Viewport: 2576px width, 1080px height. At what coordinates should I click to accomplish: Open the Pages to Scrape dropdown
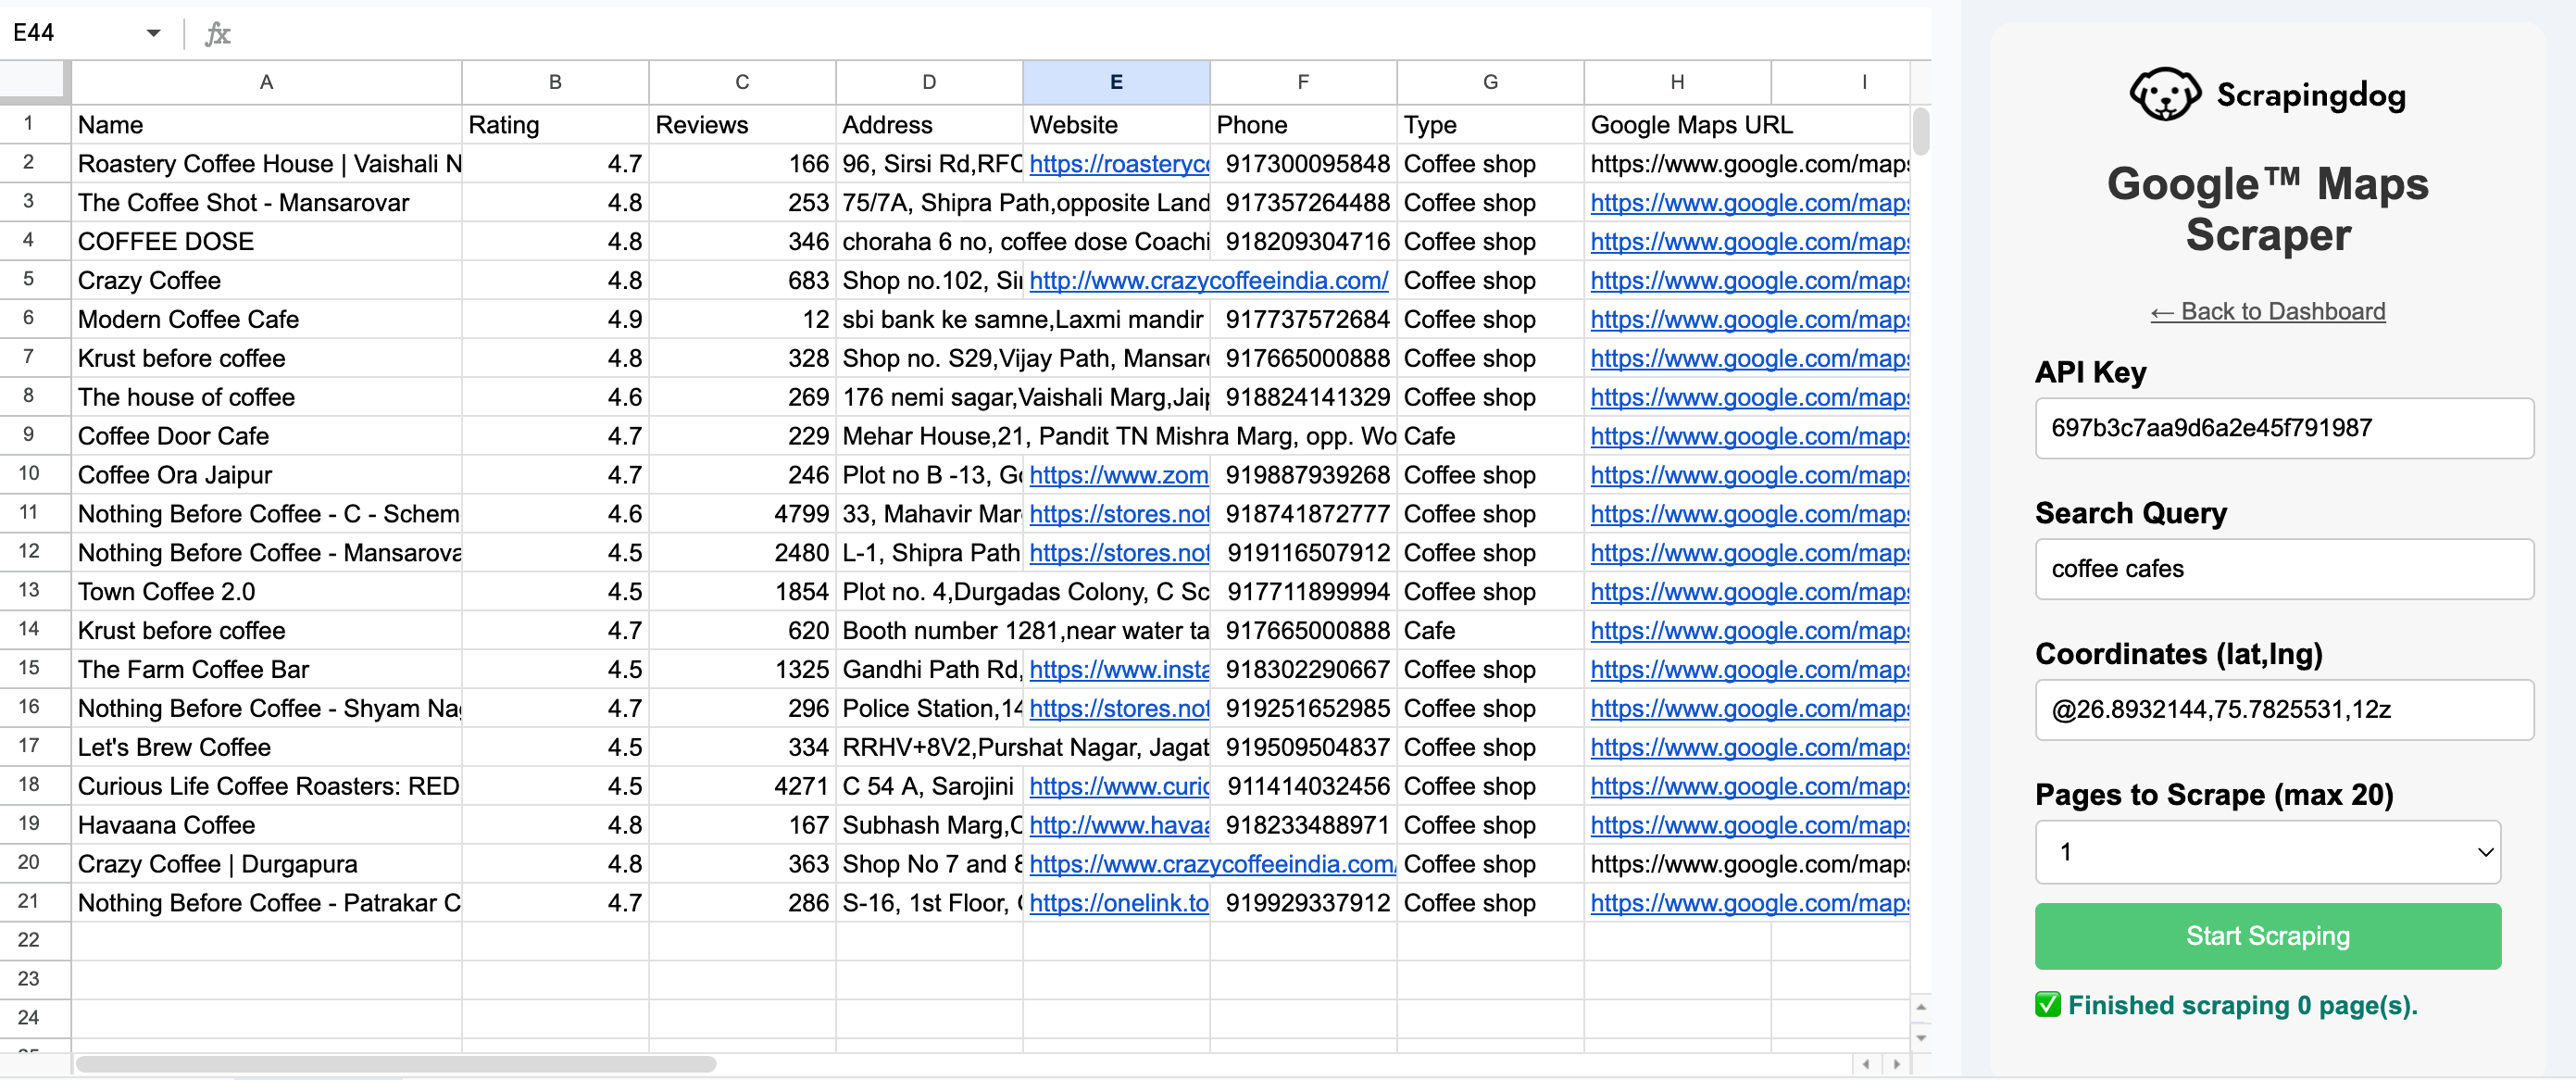pyautogui.click(x=2267, y=852)
